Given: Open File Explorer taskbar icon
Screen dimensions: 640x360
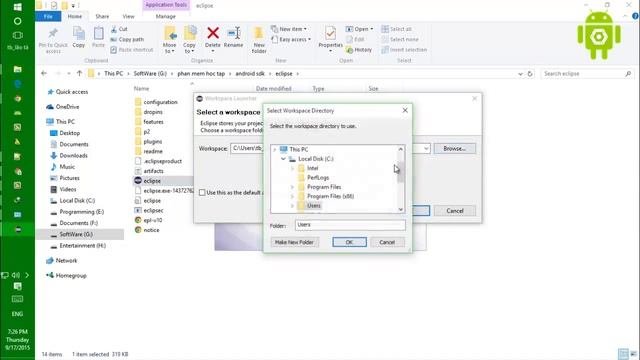Looking at the screenshot, I should [18, 69].
